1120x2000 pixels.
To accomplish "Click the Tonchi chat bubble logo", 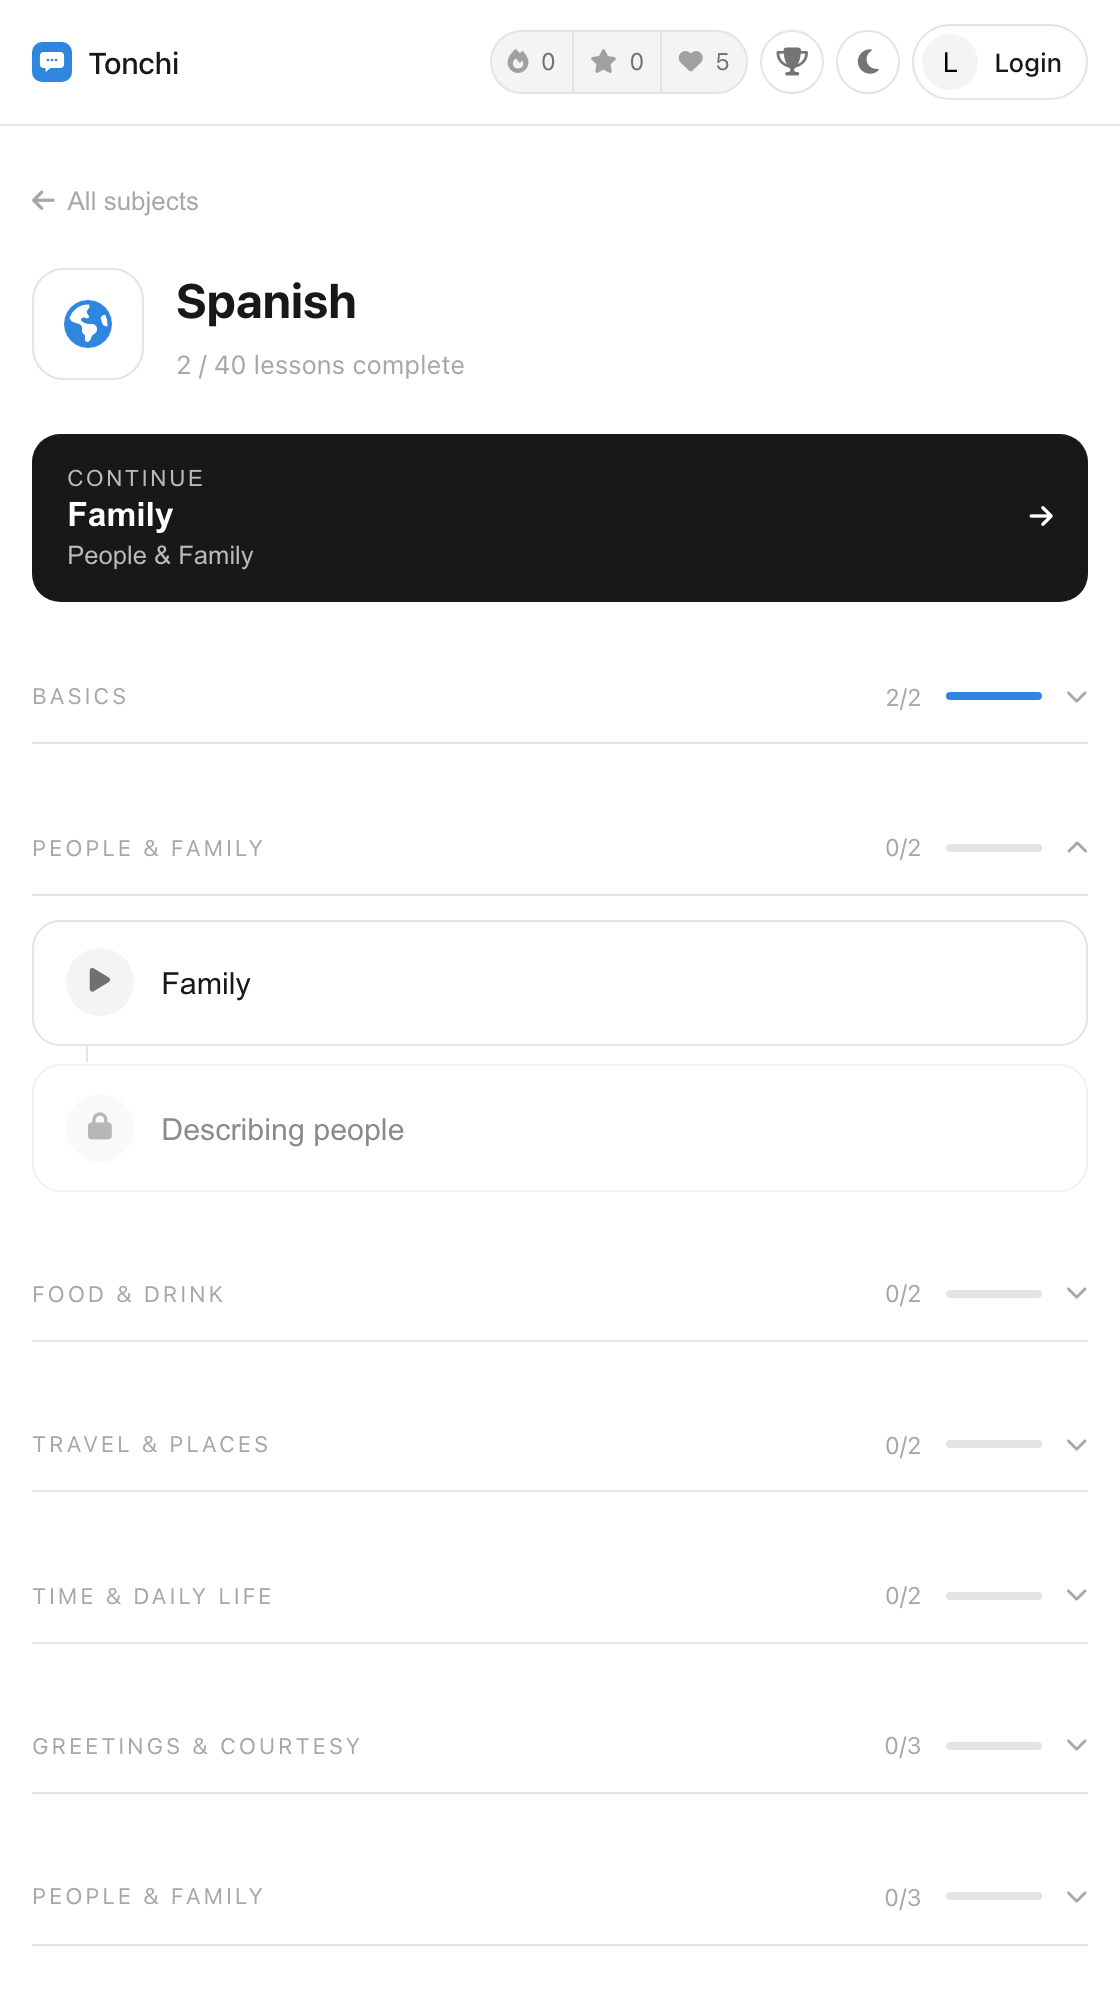I will click(52, 62).
